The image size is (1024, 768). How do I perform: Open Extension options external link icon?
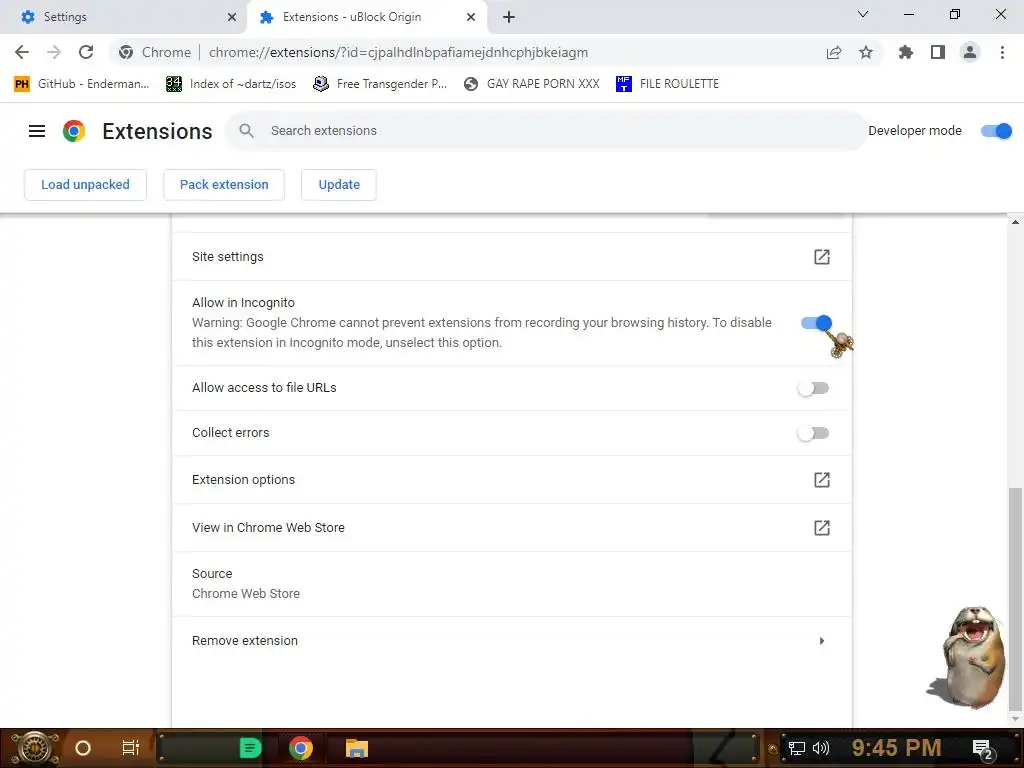click(x=822, y=480)
